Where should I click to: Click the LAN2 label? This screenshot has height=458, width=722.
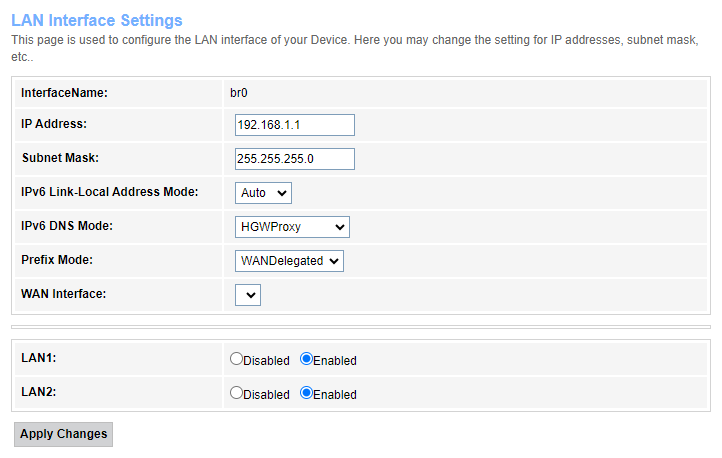(38, 392)
